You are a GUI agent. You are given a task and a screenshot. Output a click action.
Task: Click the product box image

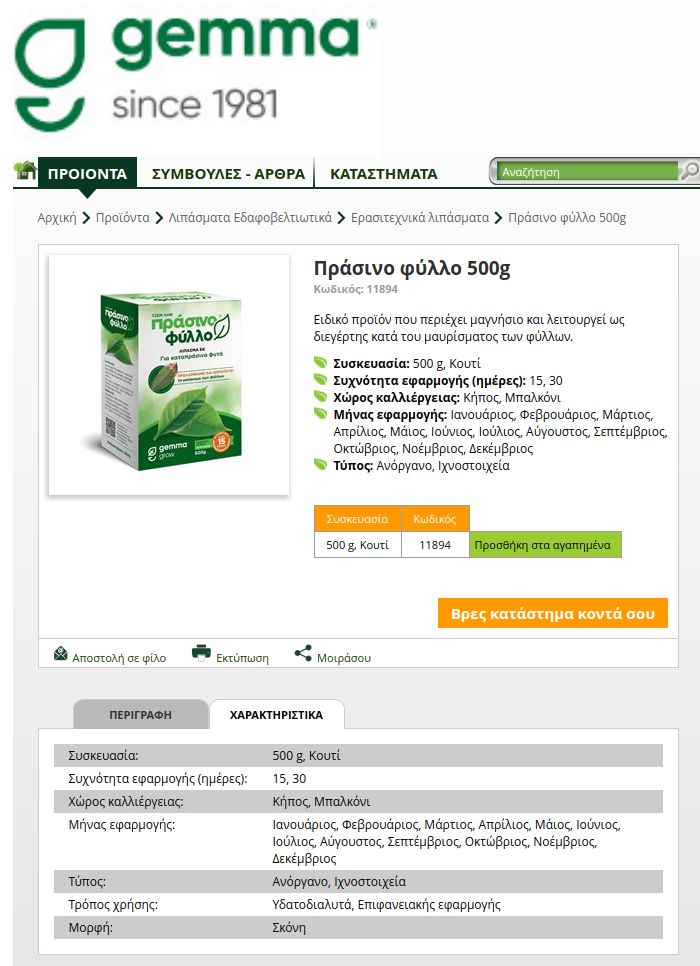coord(169,375)
